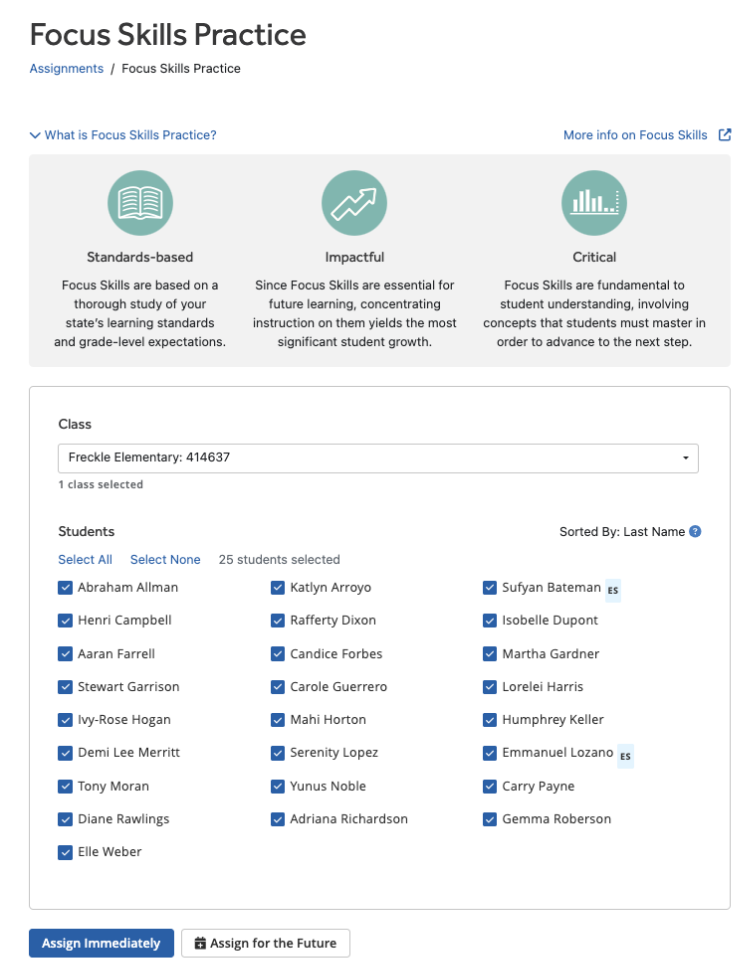Go to Assignments in the breadcrumb
Image resolution: width=754 pixels, height=971 pixels.
pos(66,69)
